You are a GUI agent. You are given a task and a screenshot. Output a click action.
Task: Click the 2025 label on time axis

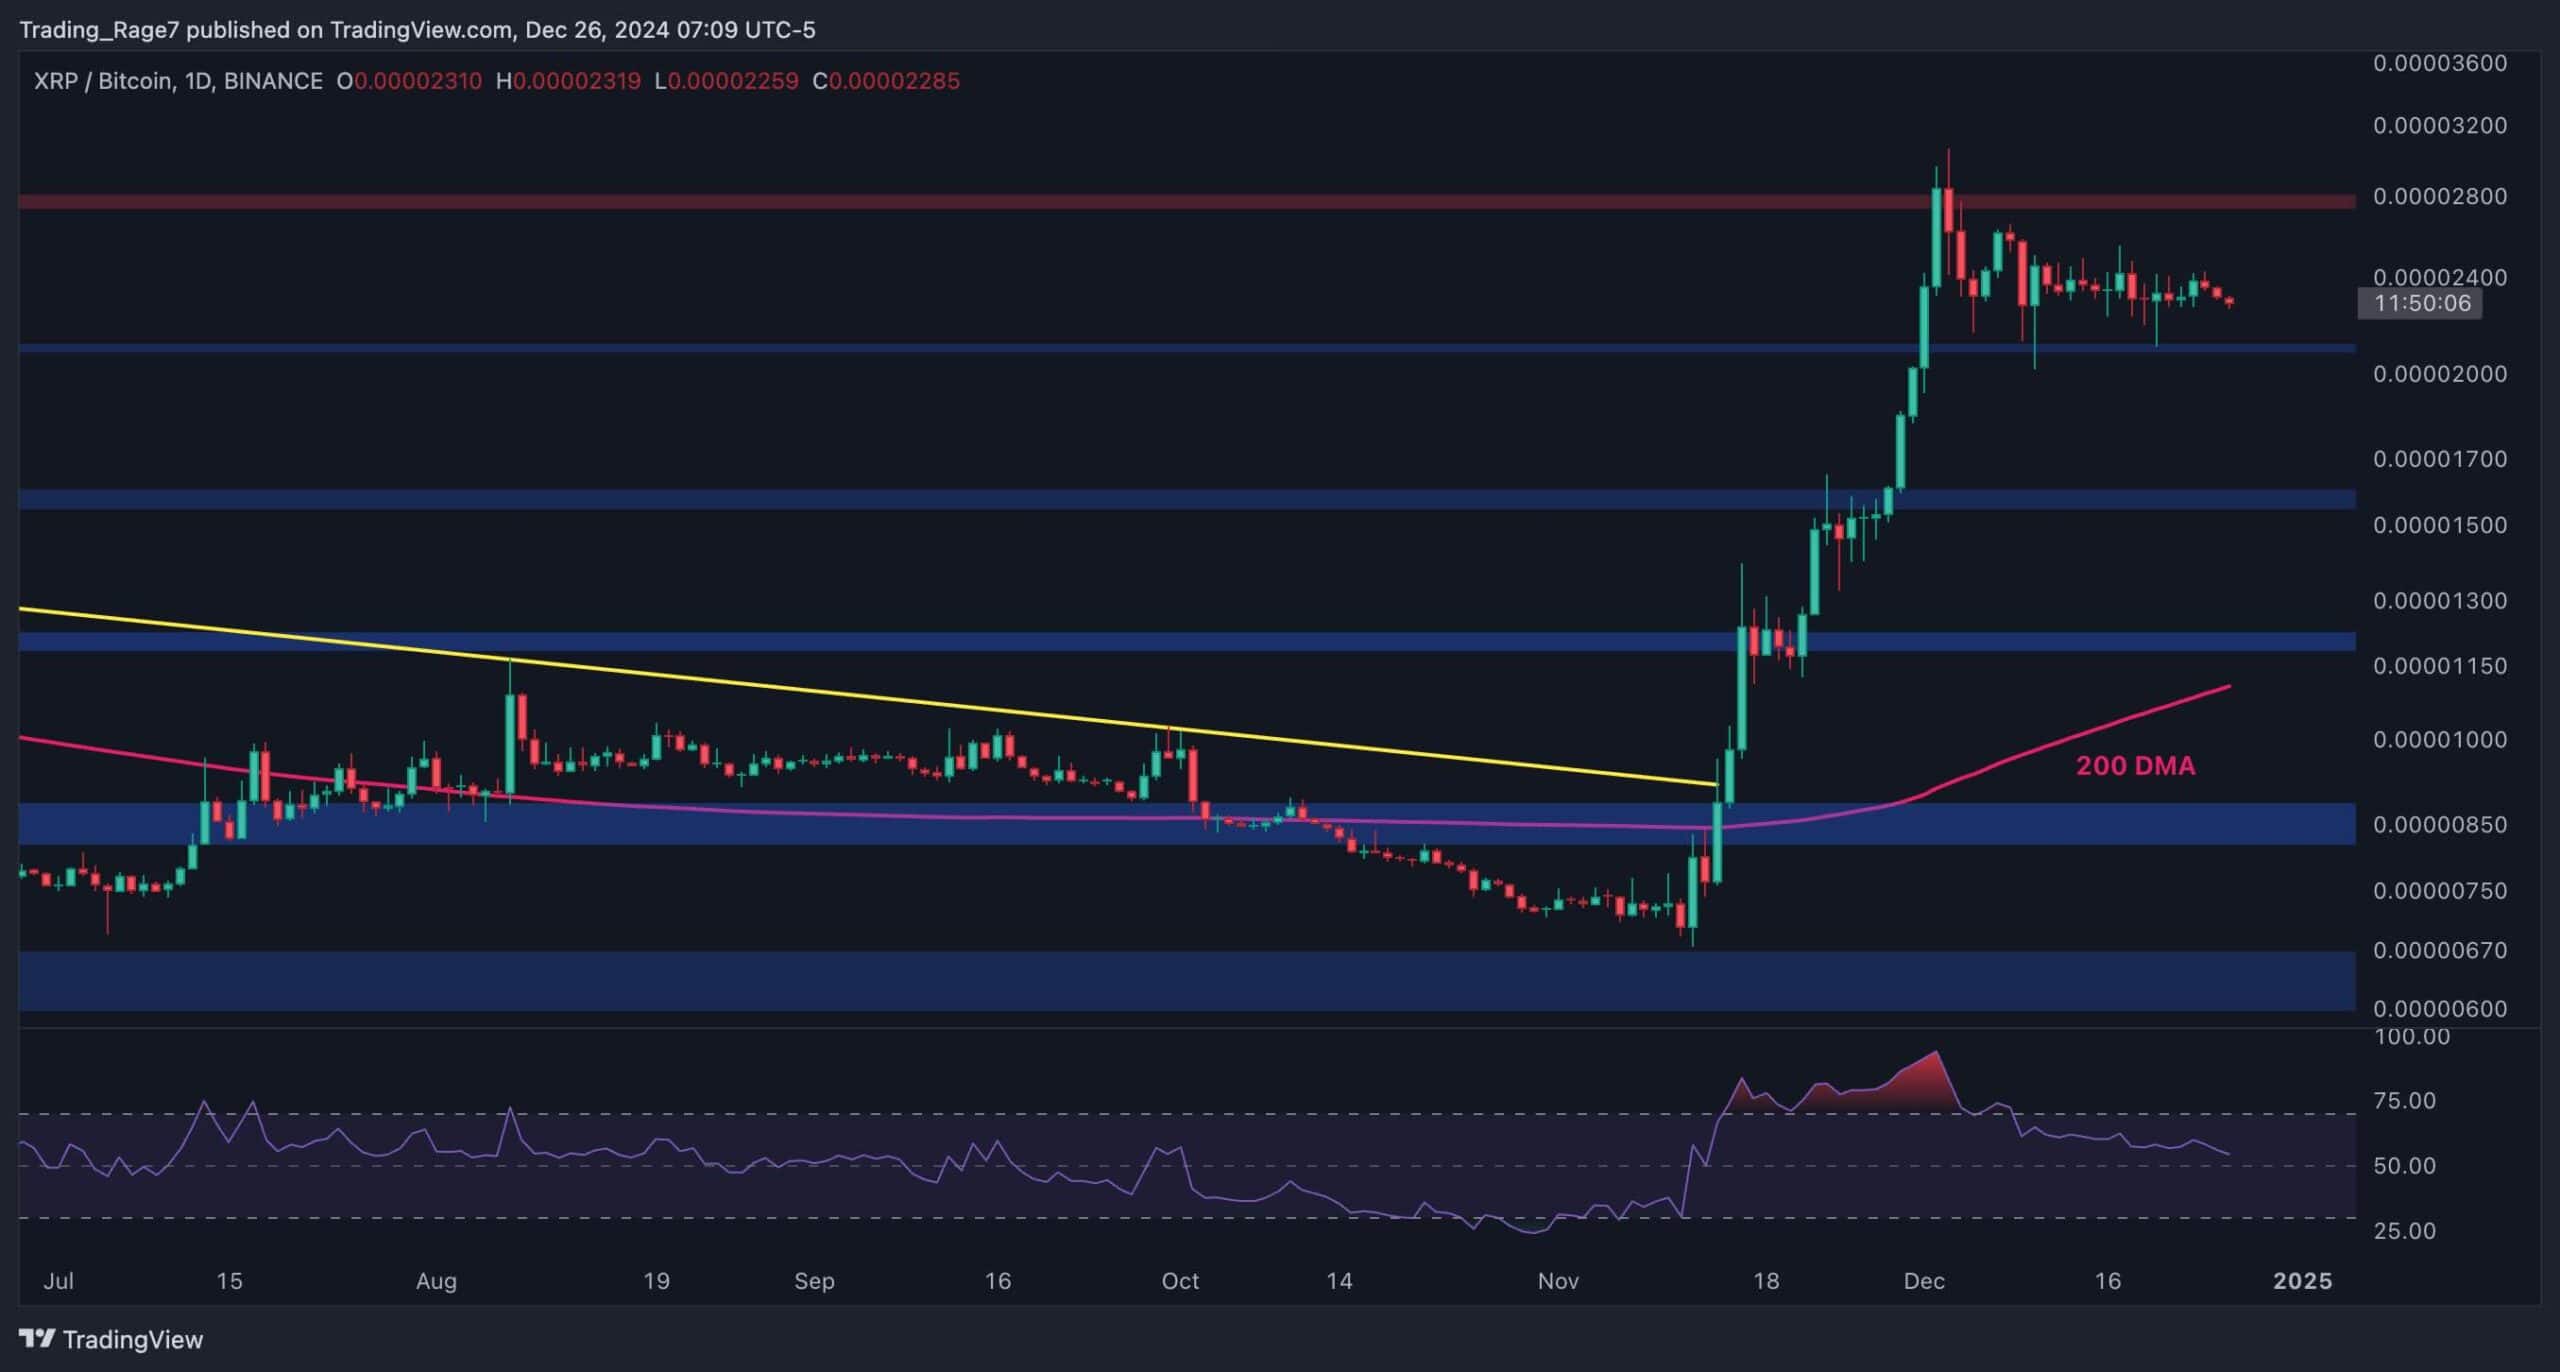[2302, 1281]
